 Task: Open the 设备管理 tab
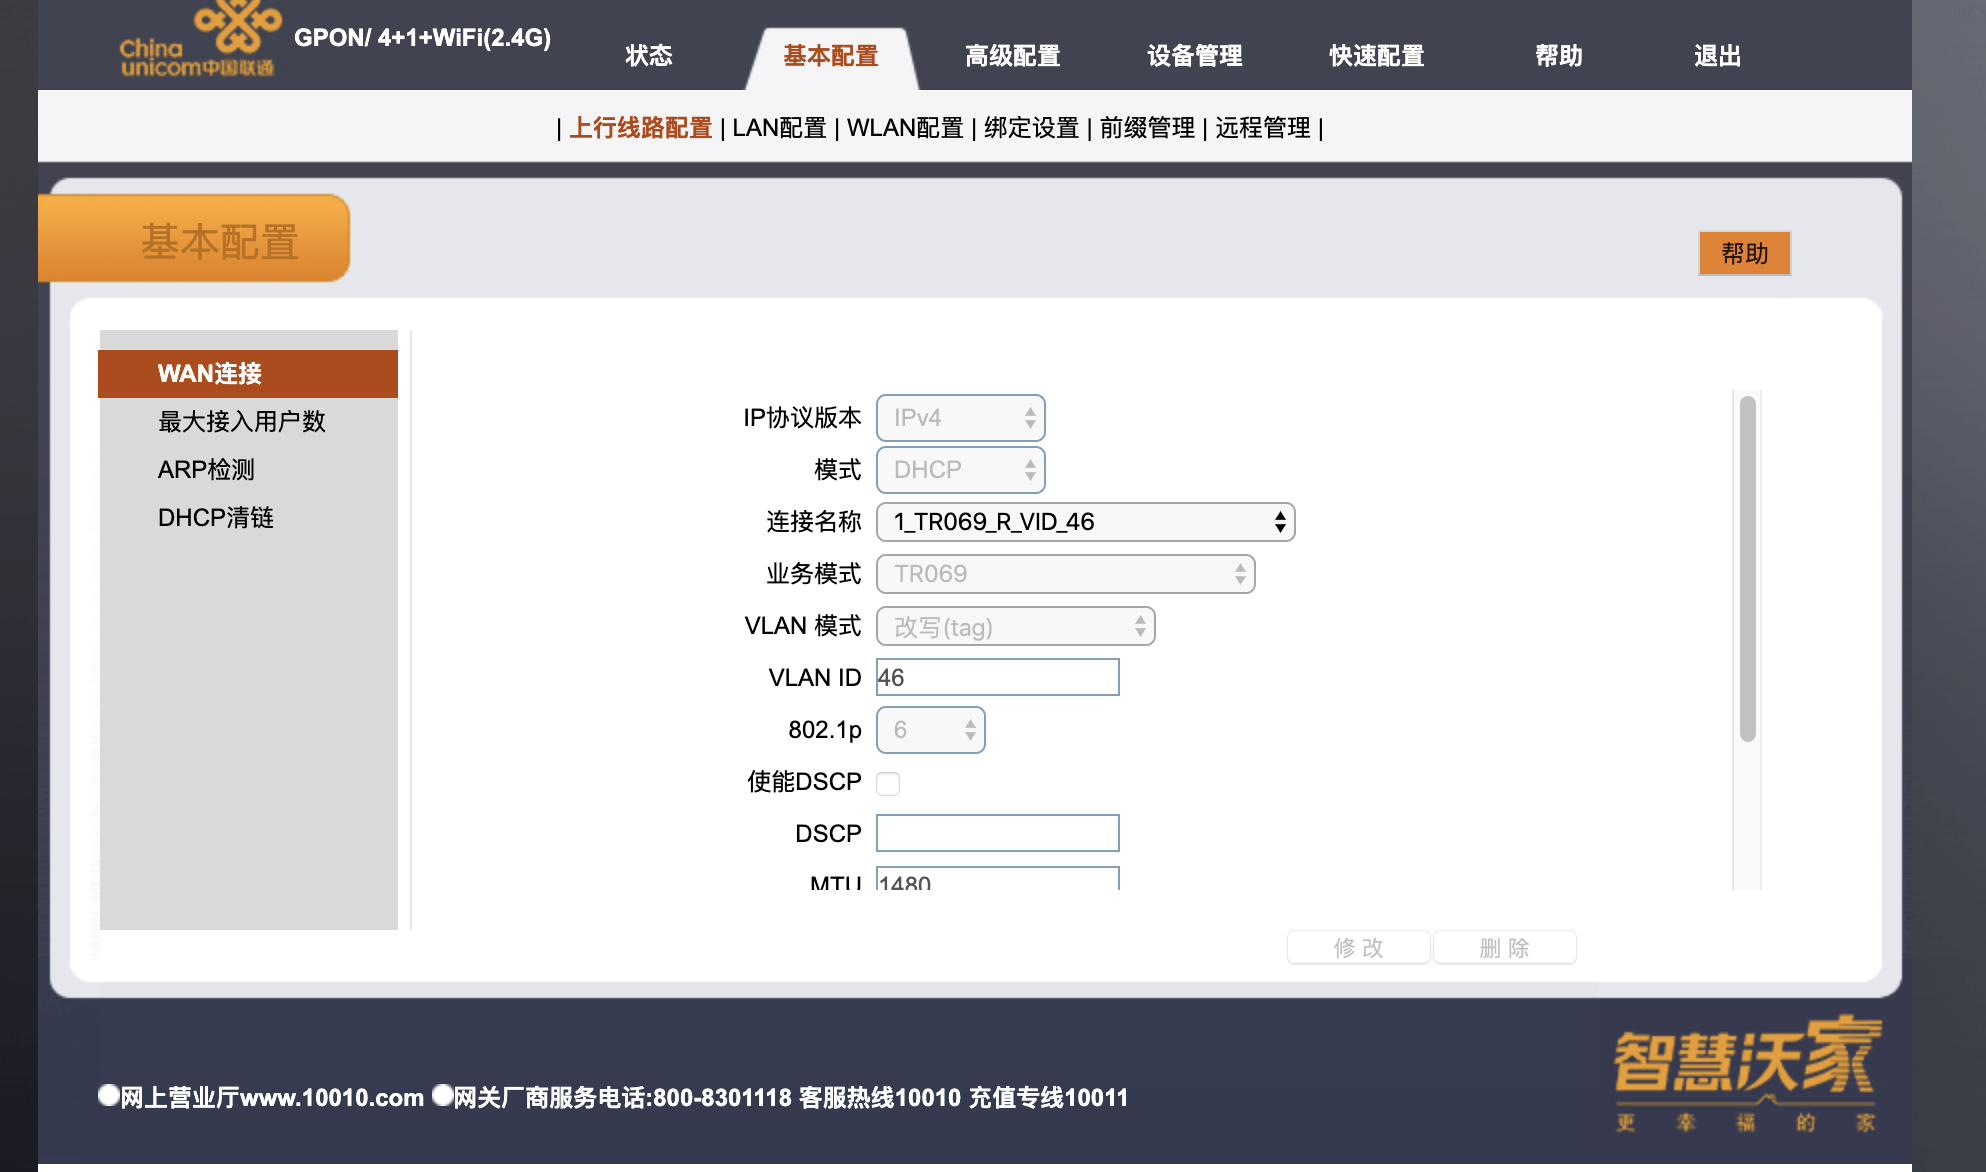click(x=1195, y=56)
